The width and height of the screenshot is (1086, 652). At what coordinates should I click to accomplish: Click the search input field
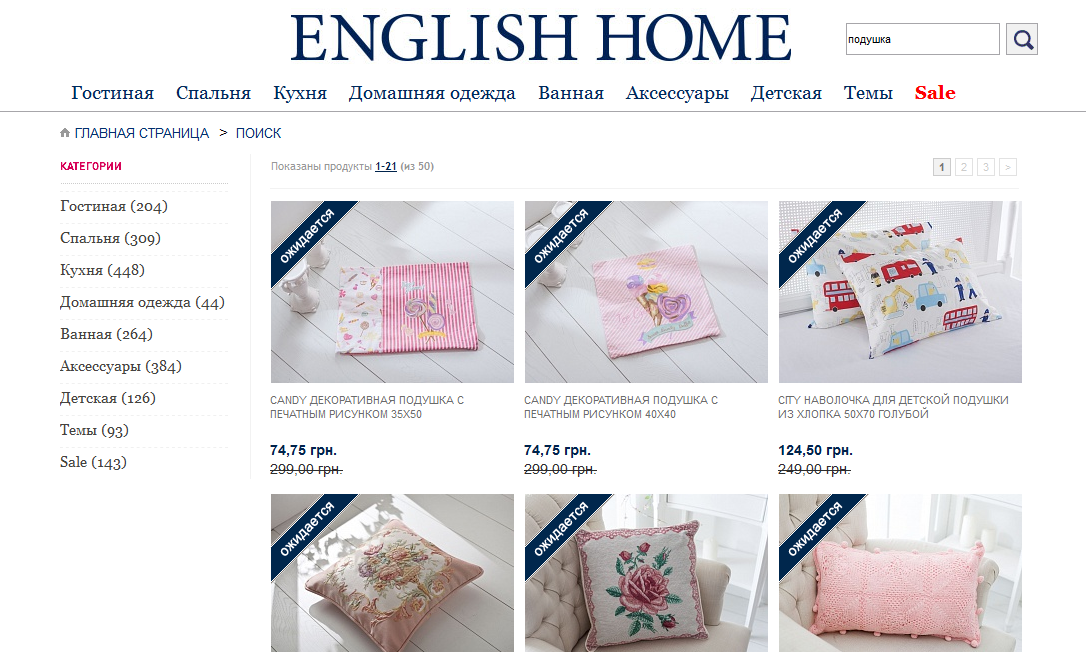point(923,39)
